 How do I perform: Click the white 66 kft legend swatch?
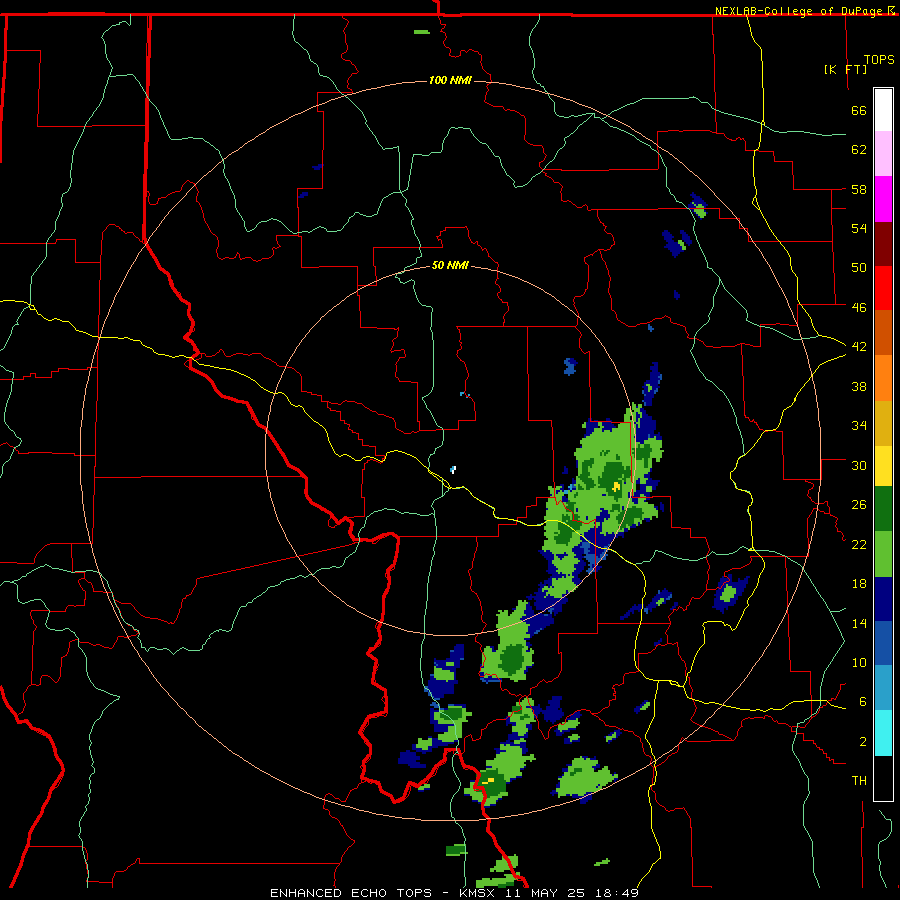click(x=883, y=110)
